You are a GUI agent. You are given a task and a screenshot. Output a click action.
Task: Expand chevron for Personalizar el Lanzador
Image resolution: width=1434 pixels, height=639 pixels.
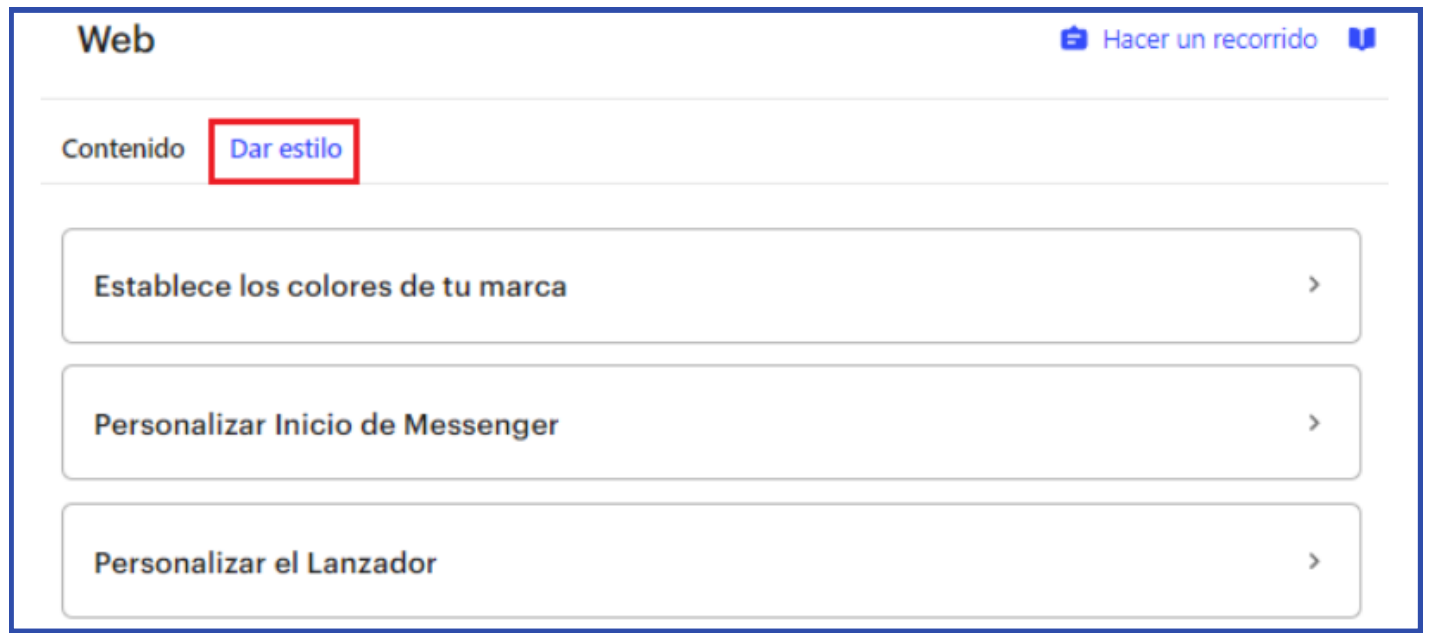pos(1314,561)
